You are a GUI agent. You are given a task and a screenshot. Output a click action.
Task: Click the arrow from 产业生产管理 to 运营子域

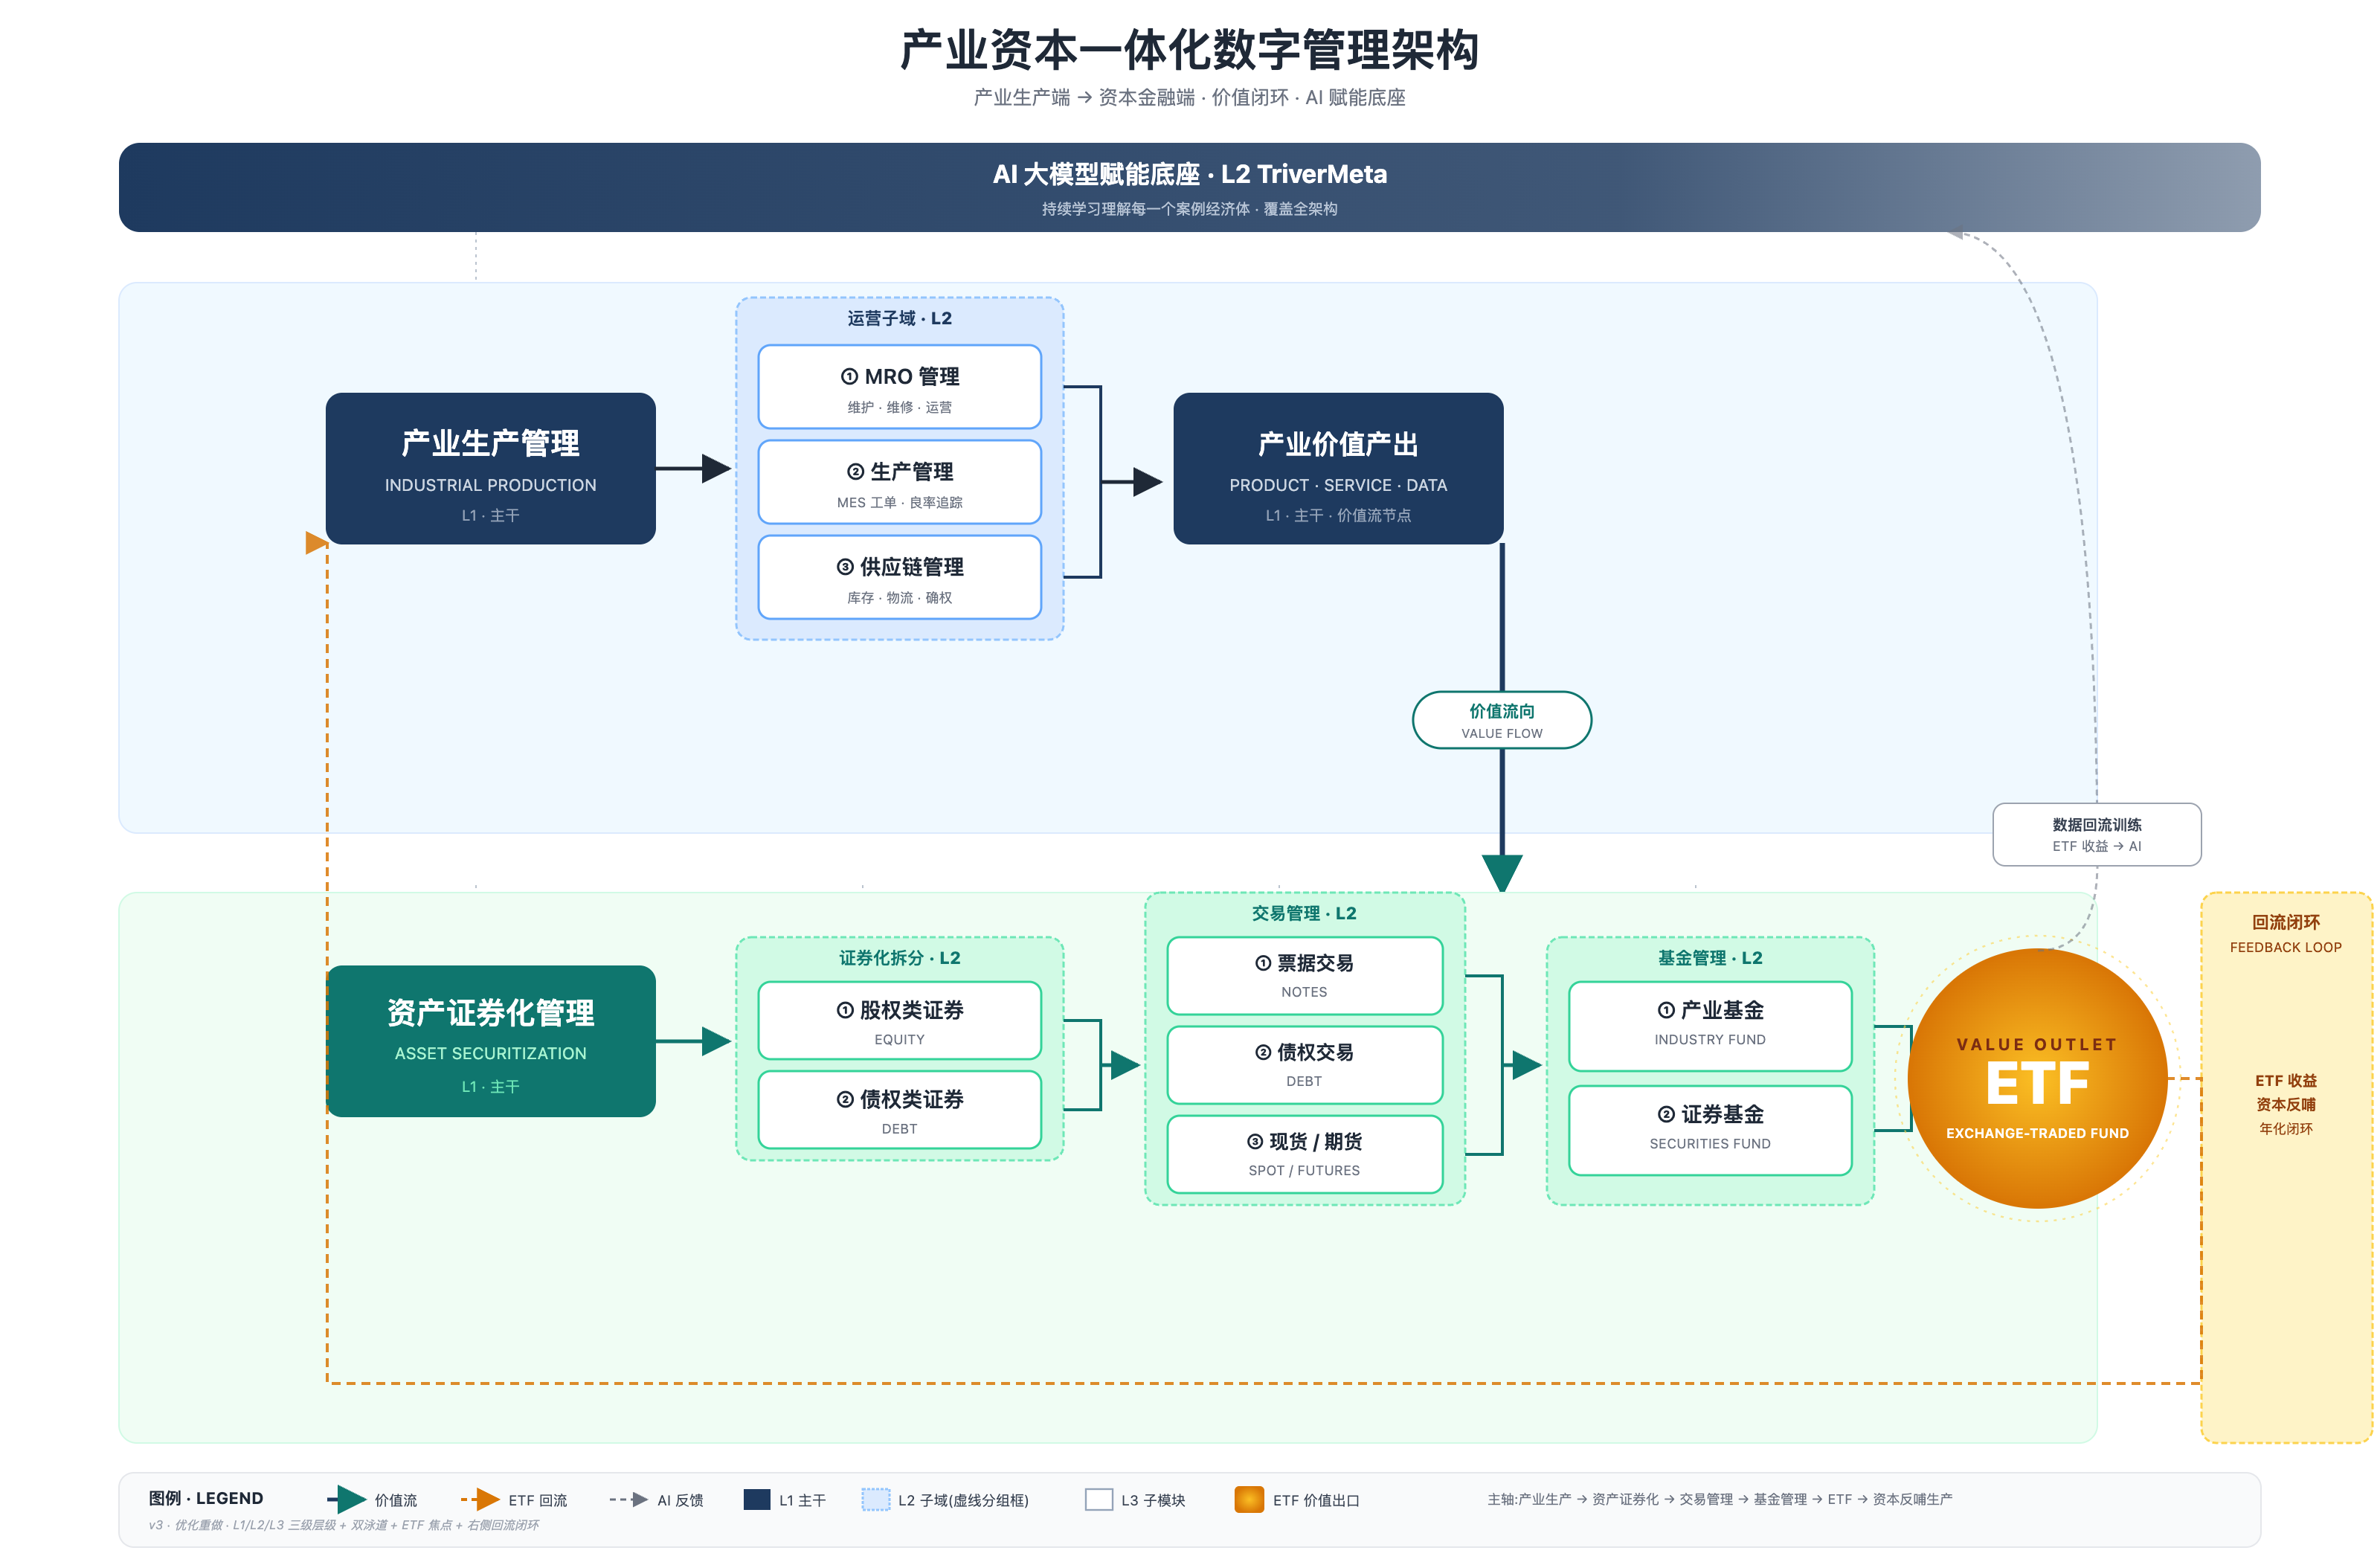click(693, 468)
